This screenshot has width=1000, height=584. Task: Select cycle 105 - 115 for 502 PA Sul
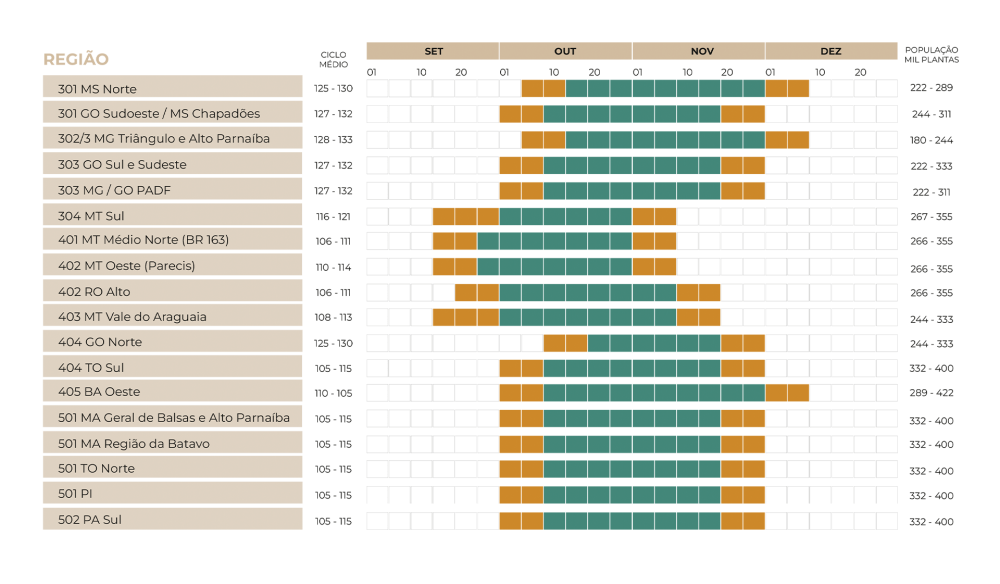point(334,522)
